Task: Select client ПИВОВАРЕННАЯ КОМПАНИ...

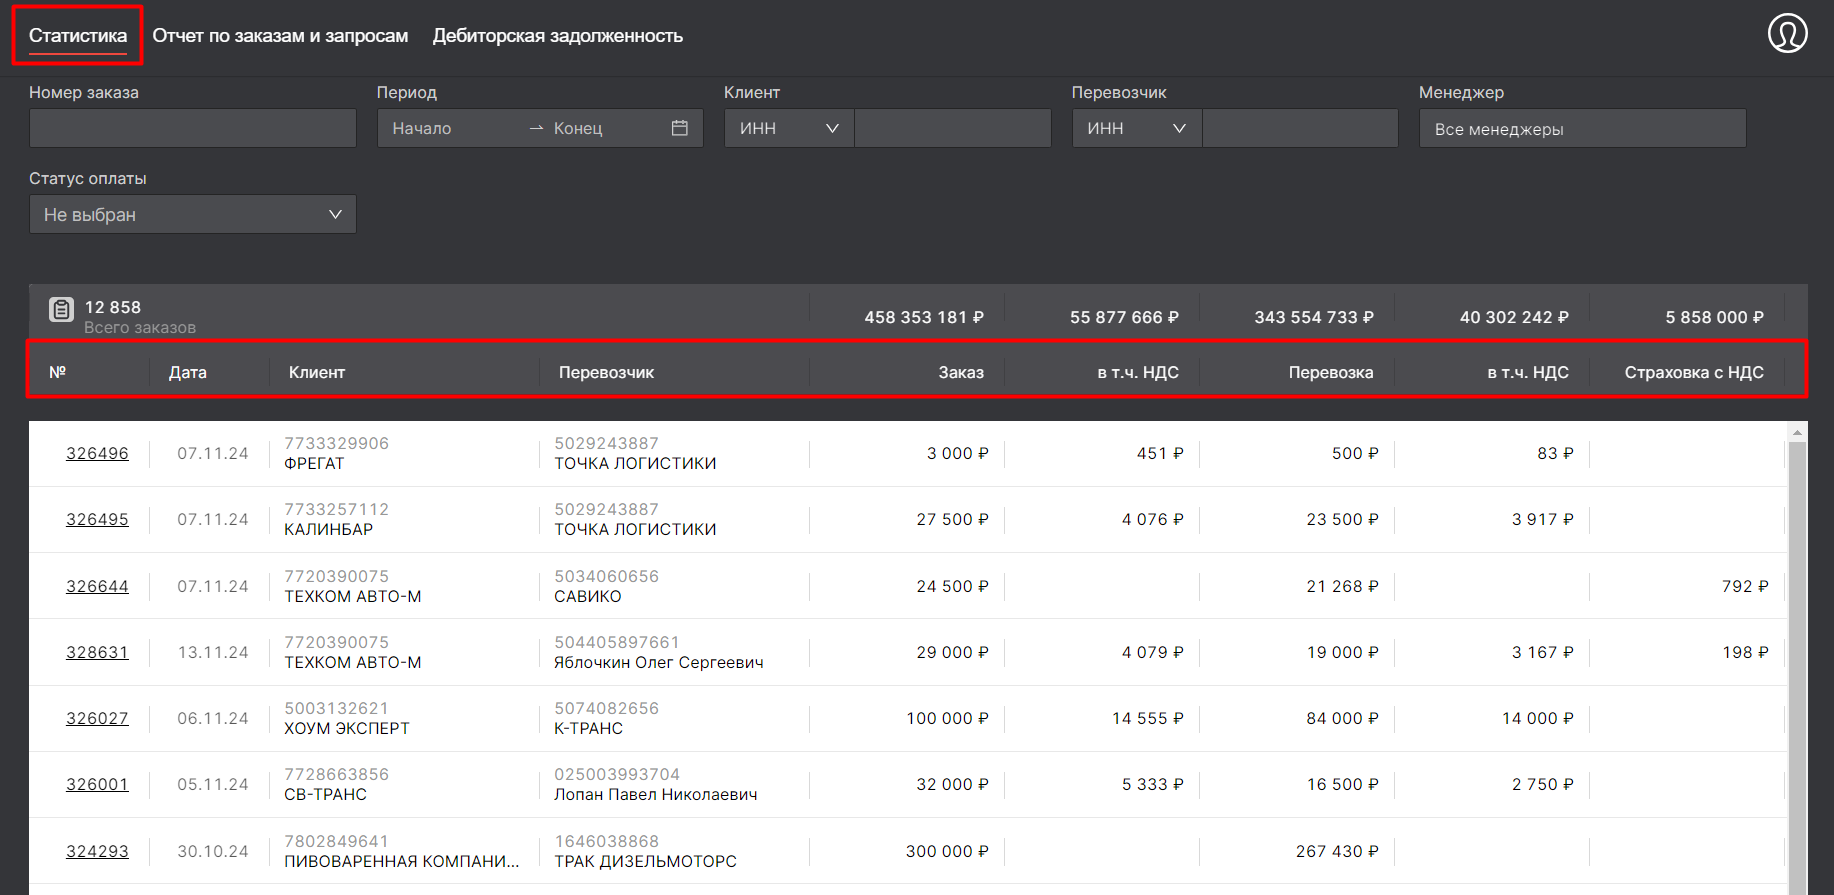Action: coord(401,861)
